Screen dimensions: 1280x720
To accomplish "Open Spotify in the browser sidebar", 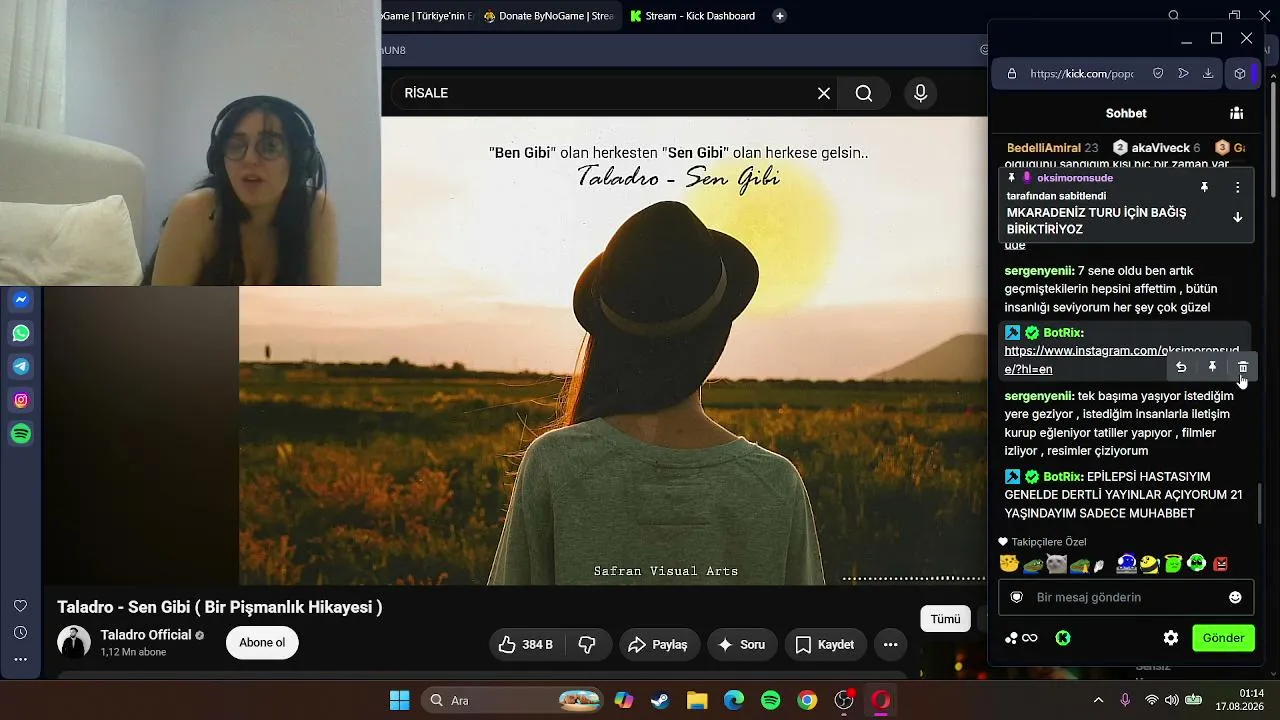I will coord(21,434).
